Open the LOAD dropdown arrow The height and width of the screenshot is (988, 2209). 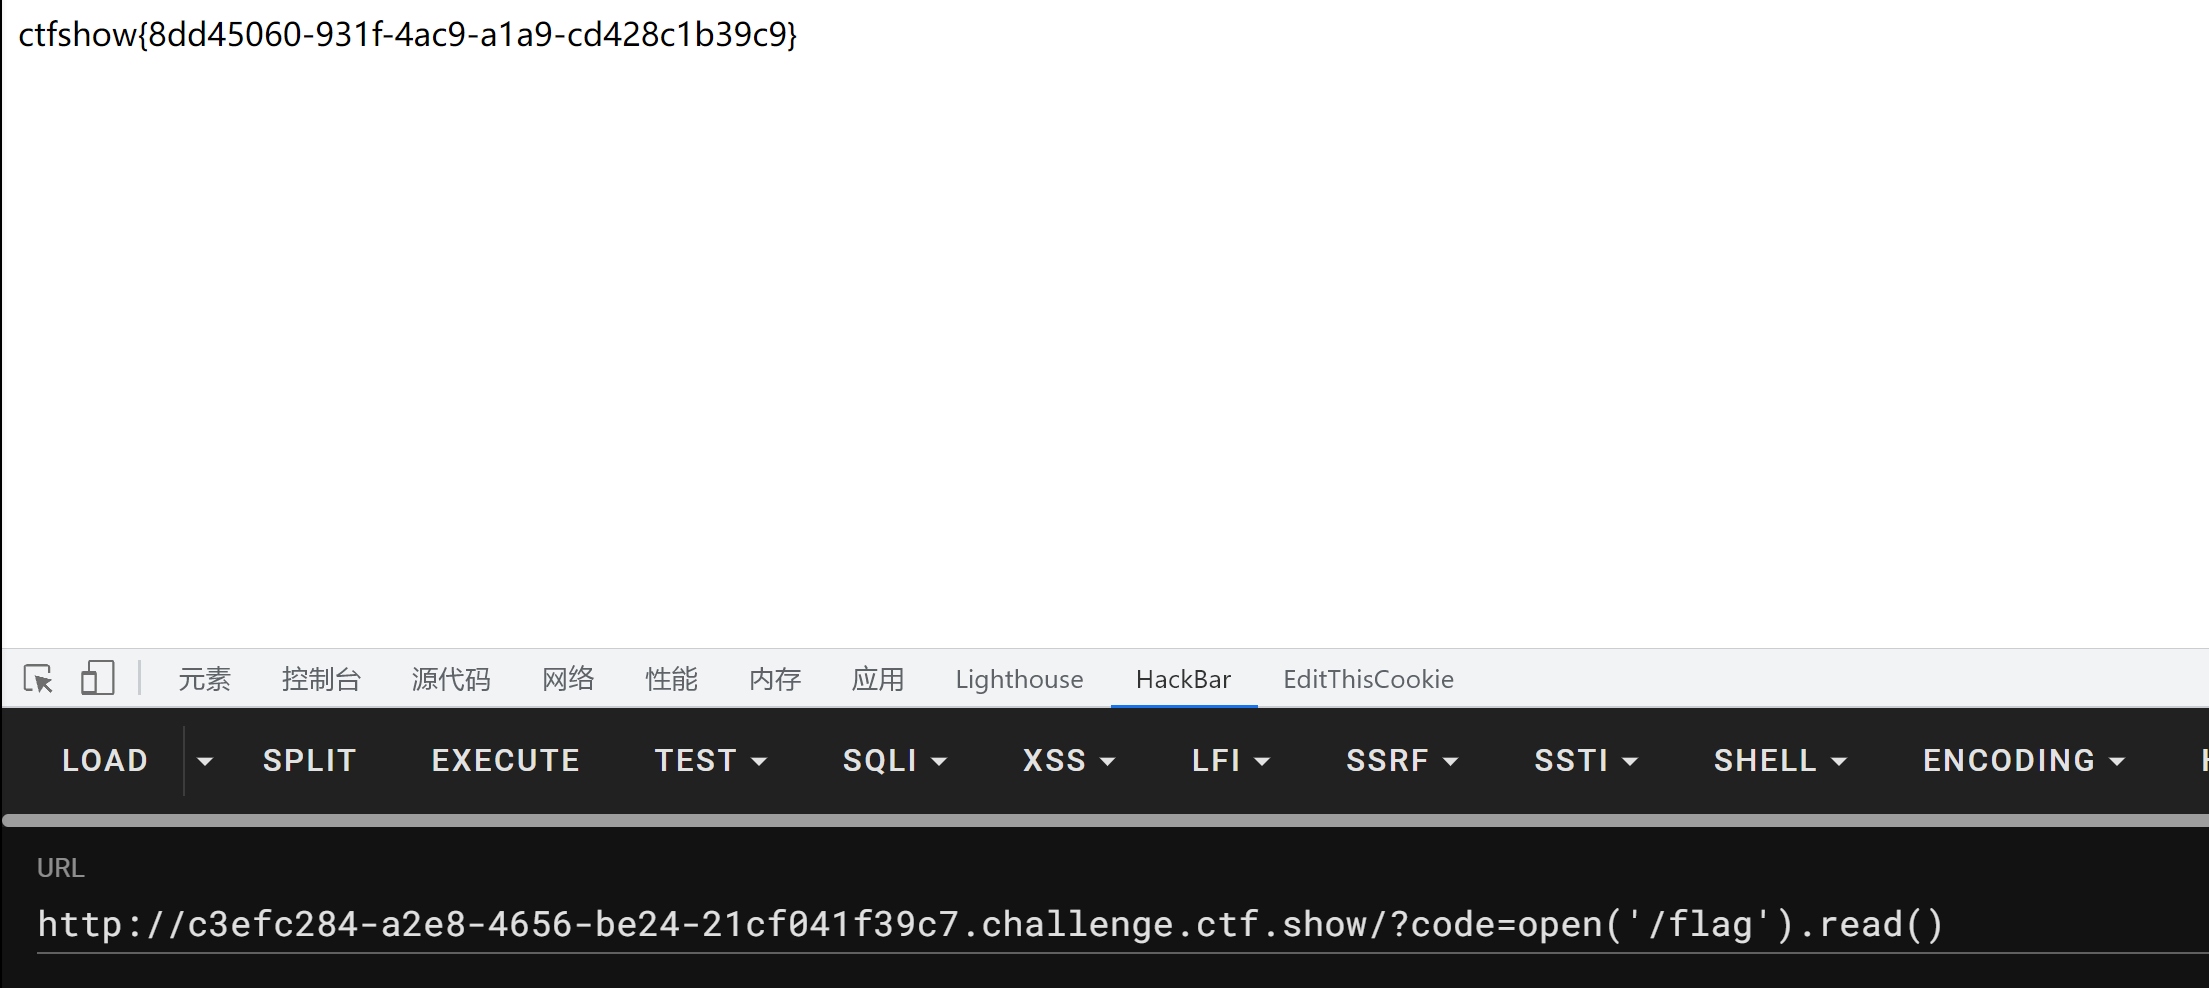pos(205,761)
